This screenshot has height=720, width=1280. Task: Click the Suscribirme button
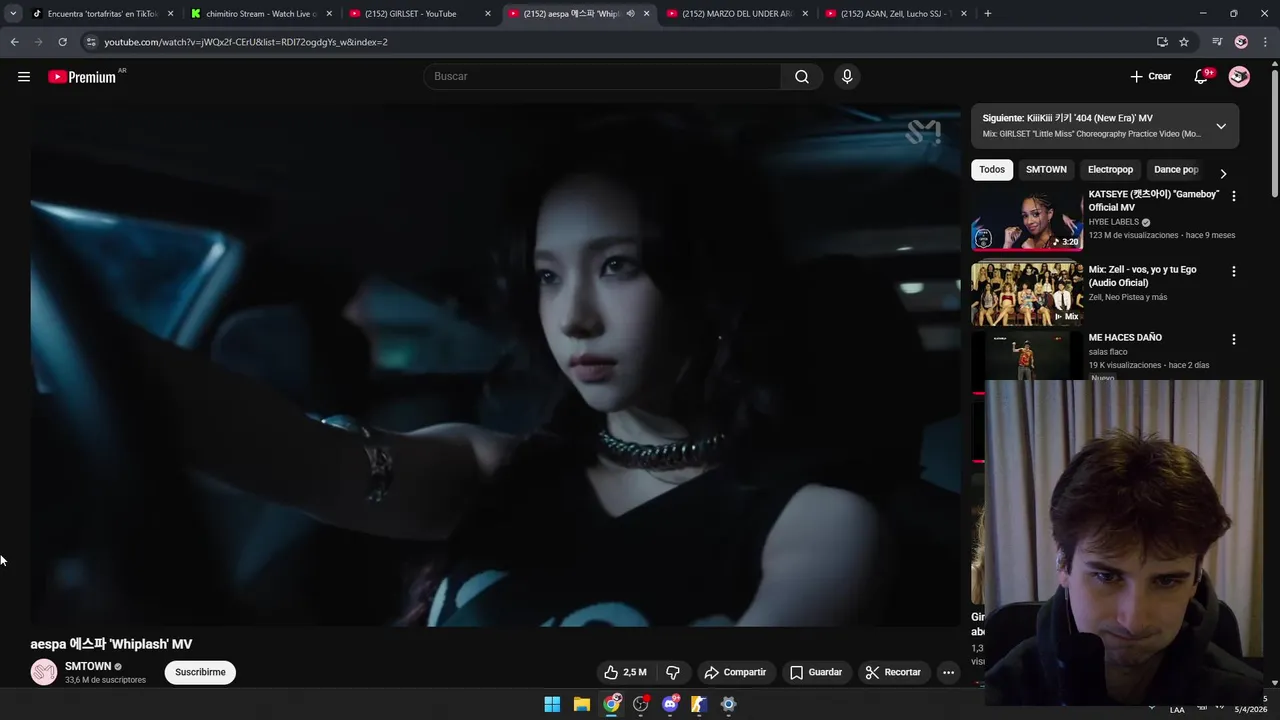[200, 672]
